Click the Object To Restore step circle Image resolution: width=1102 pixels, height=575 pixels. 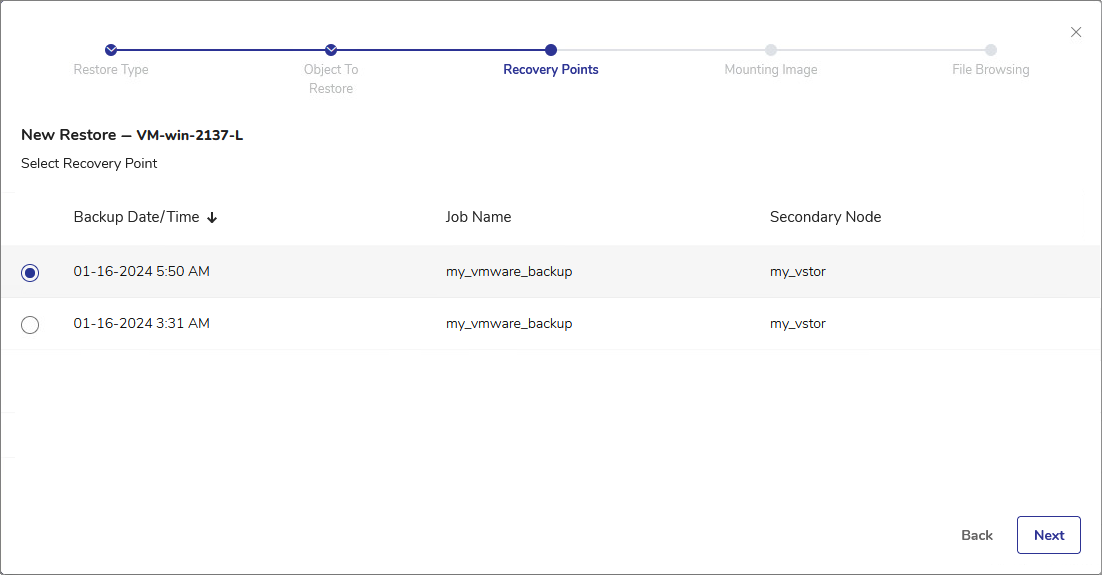[x=331, y=50]
